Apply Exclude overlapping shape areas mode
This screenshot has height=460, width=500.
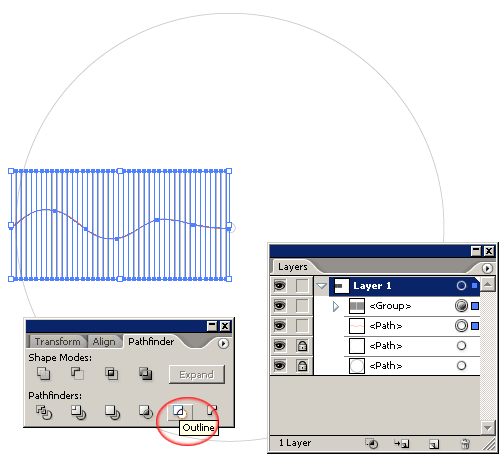(145, 374)
